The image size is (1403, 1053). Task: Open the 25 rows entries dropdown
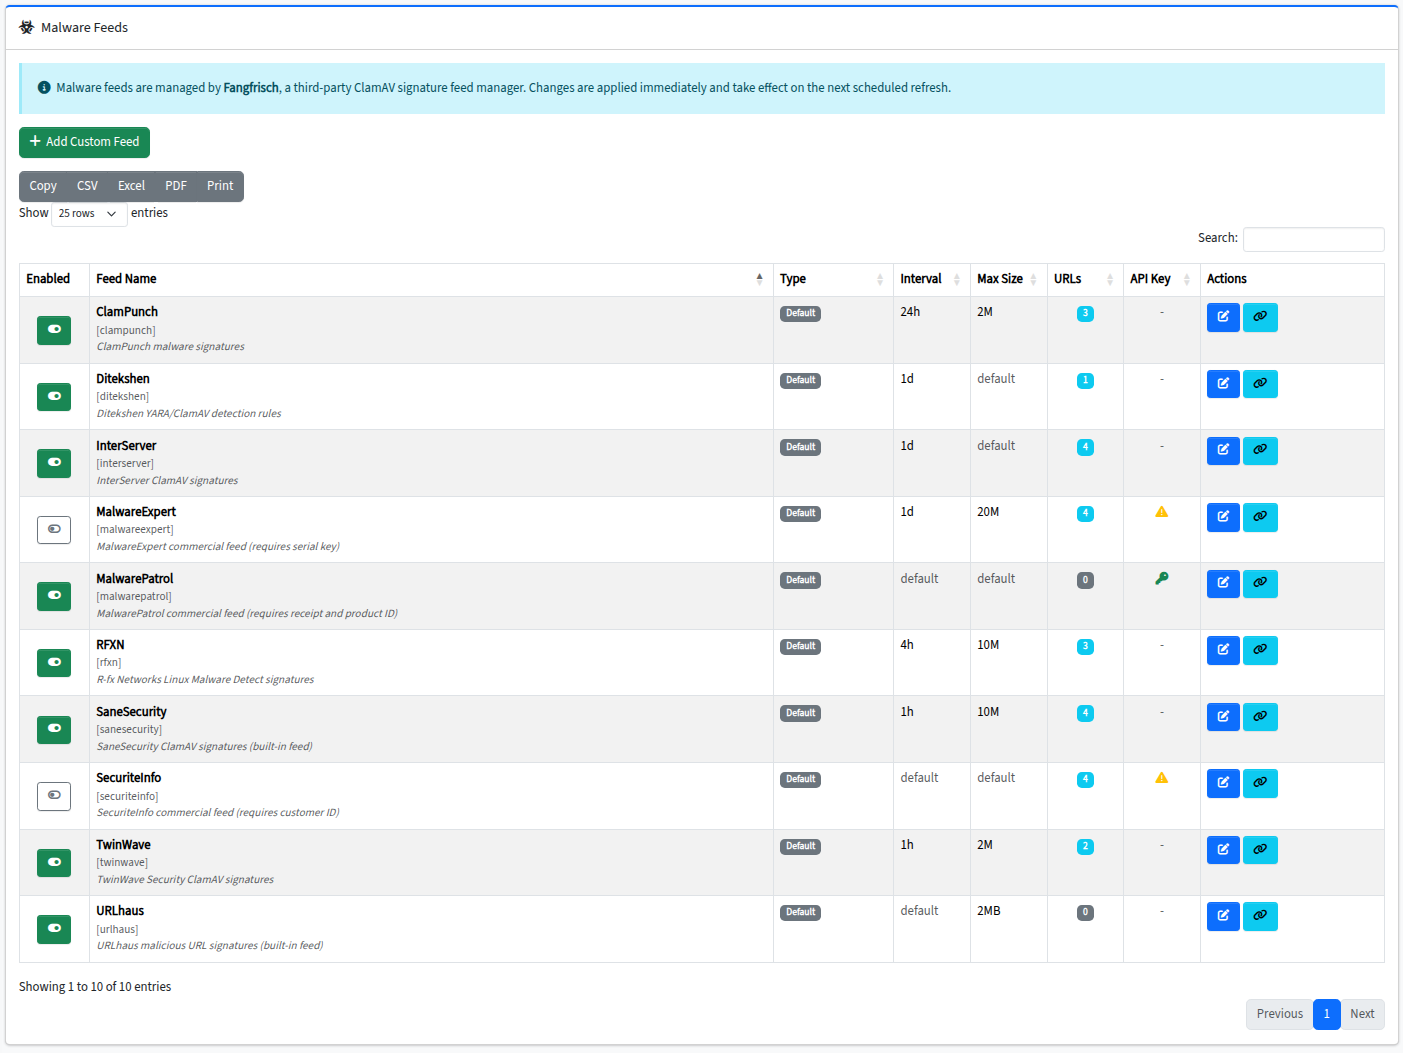(x=89, y=214)
